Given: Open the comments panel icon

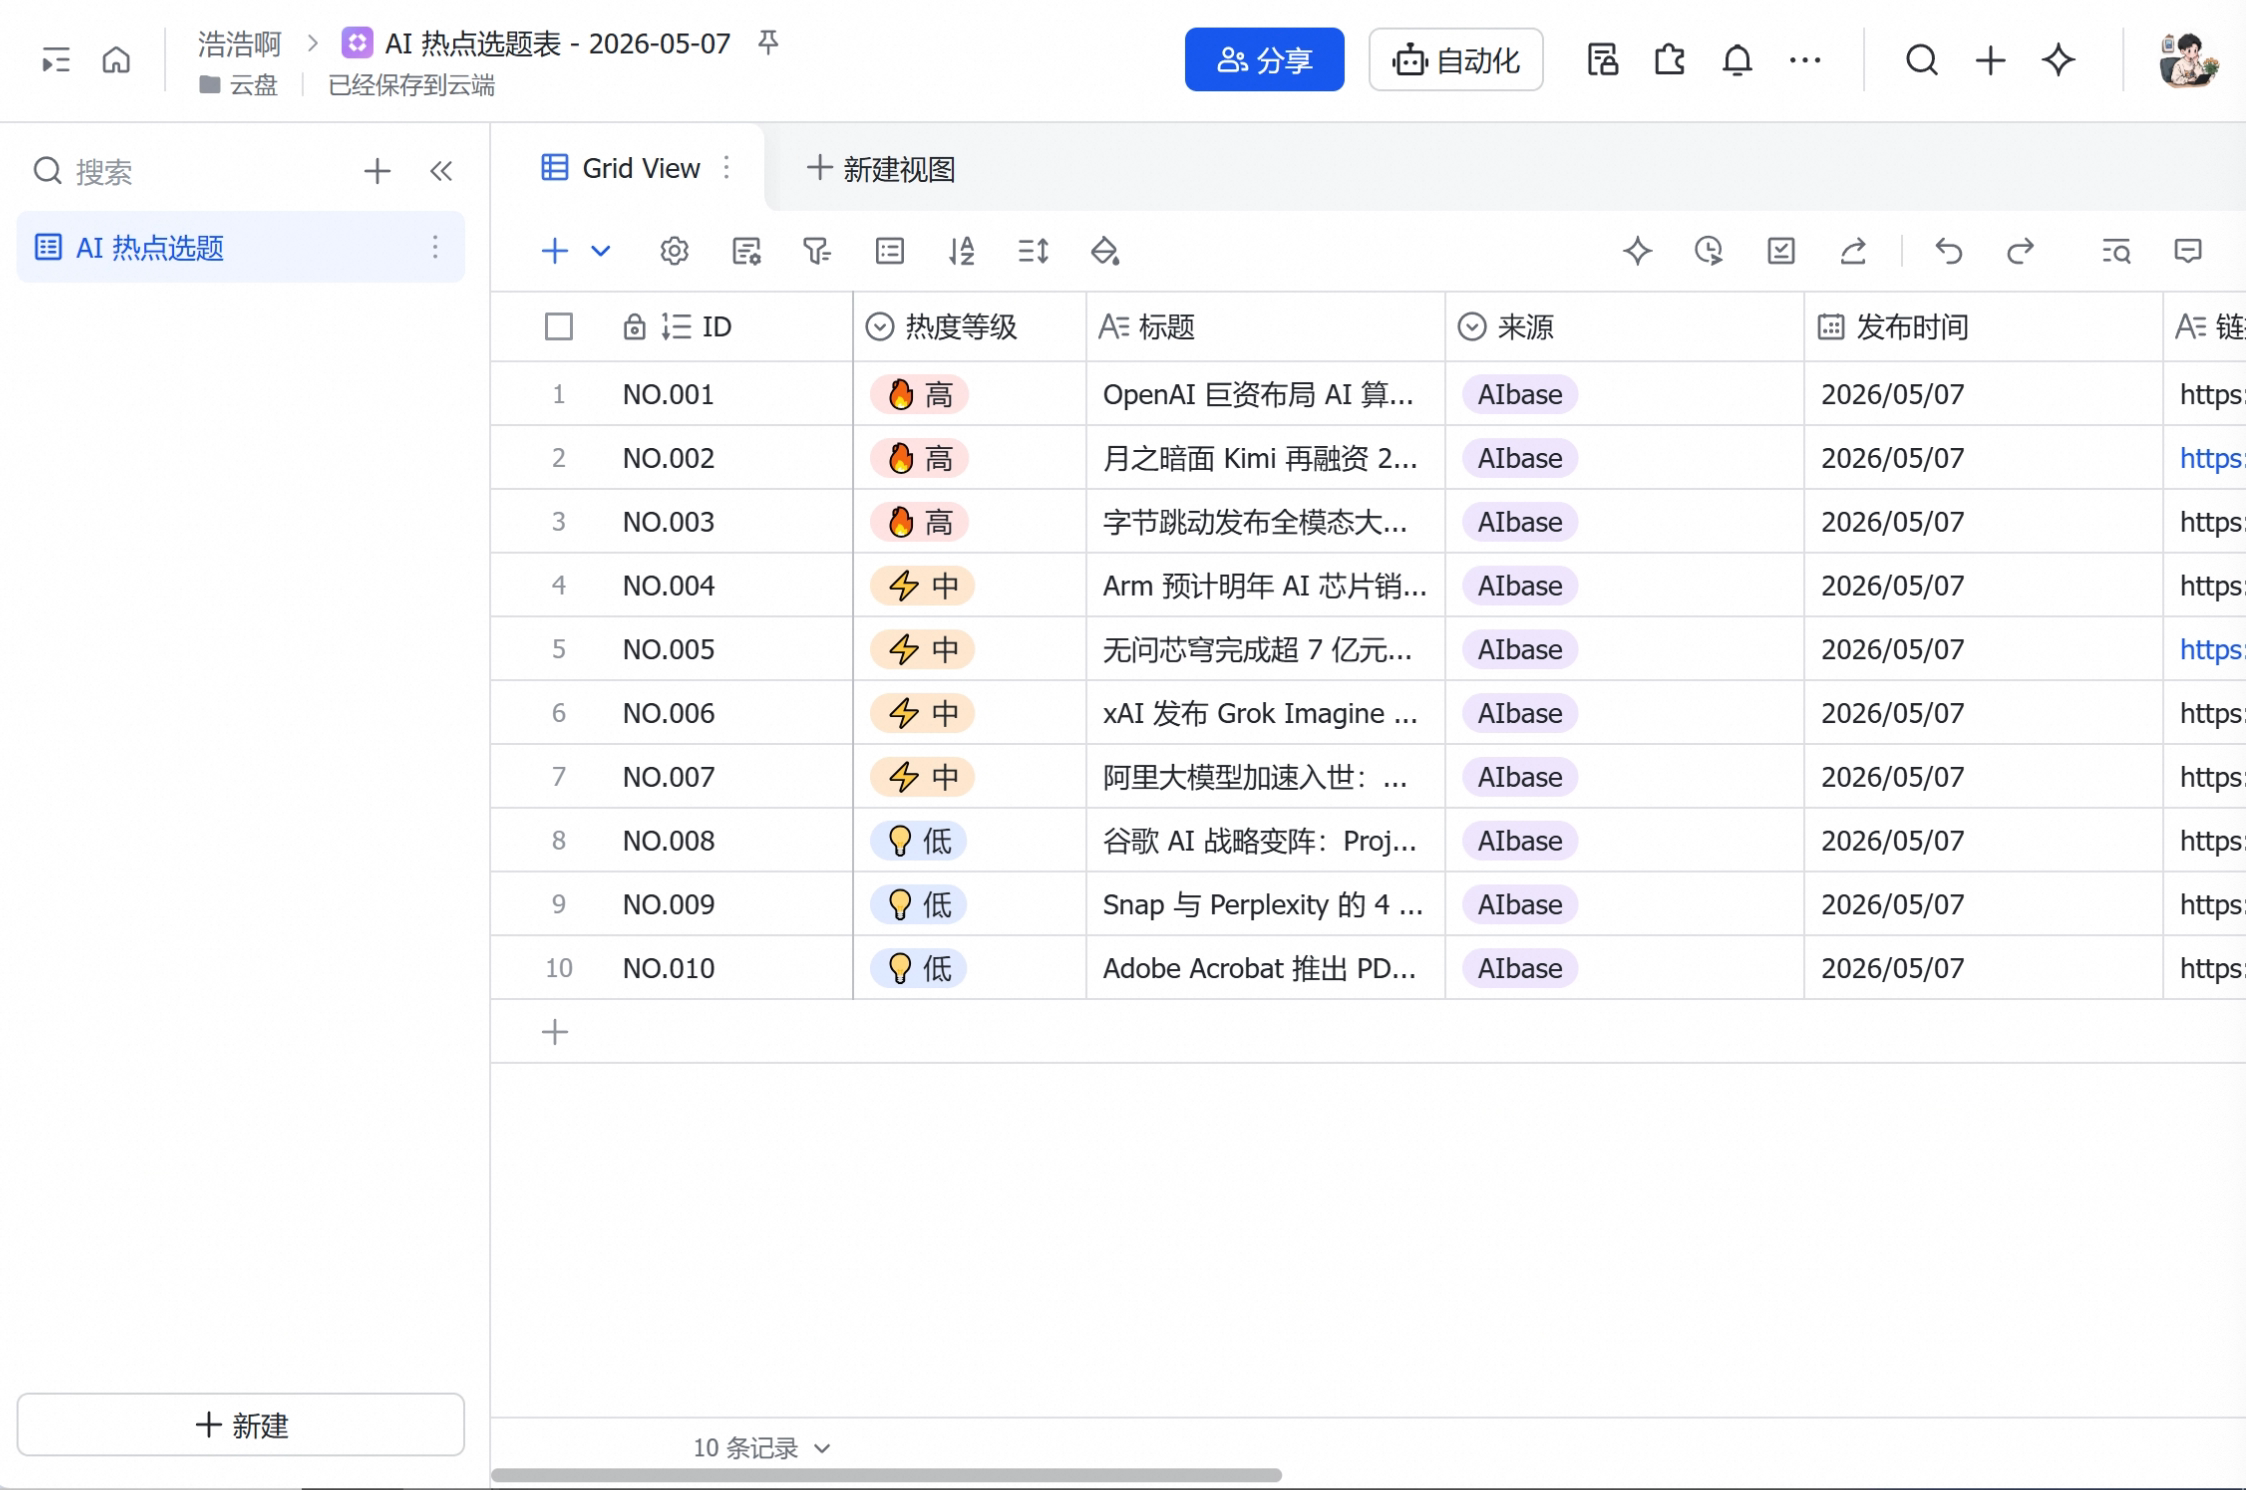Looking at the screenshot, I should pos(2188,251).
